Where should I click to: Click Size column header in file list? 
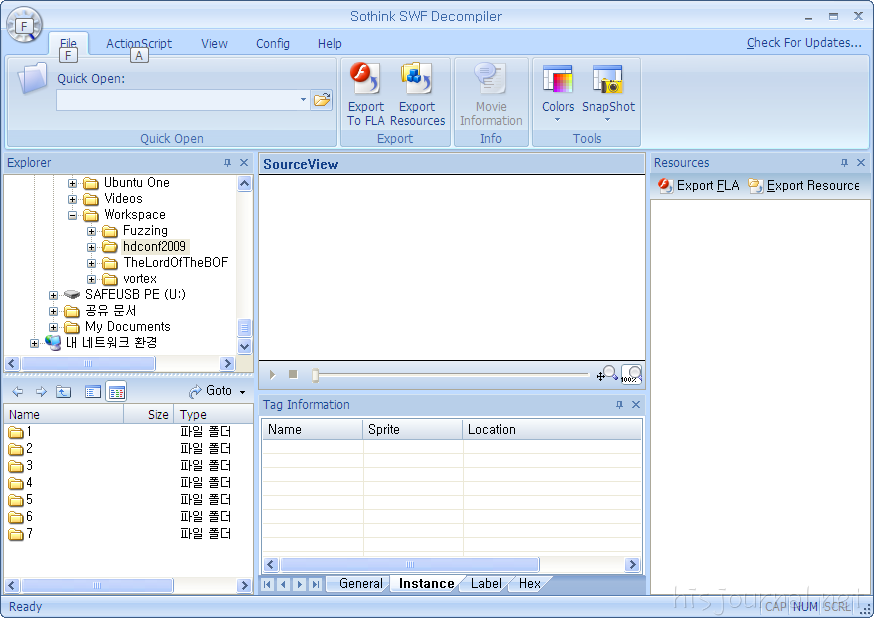tap(149, 415)
